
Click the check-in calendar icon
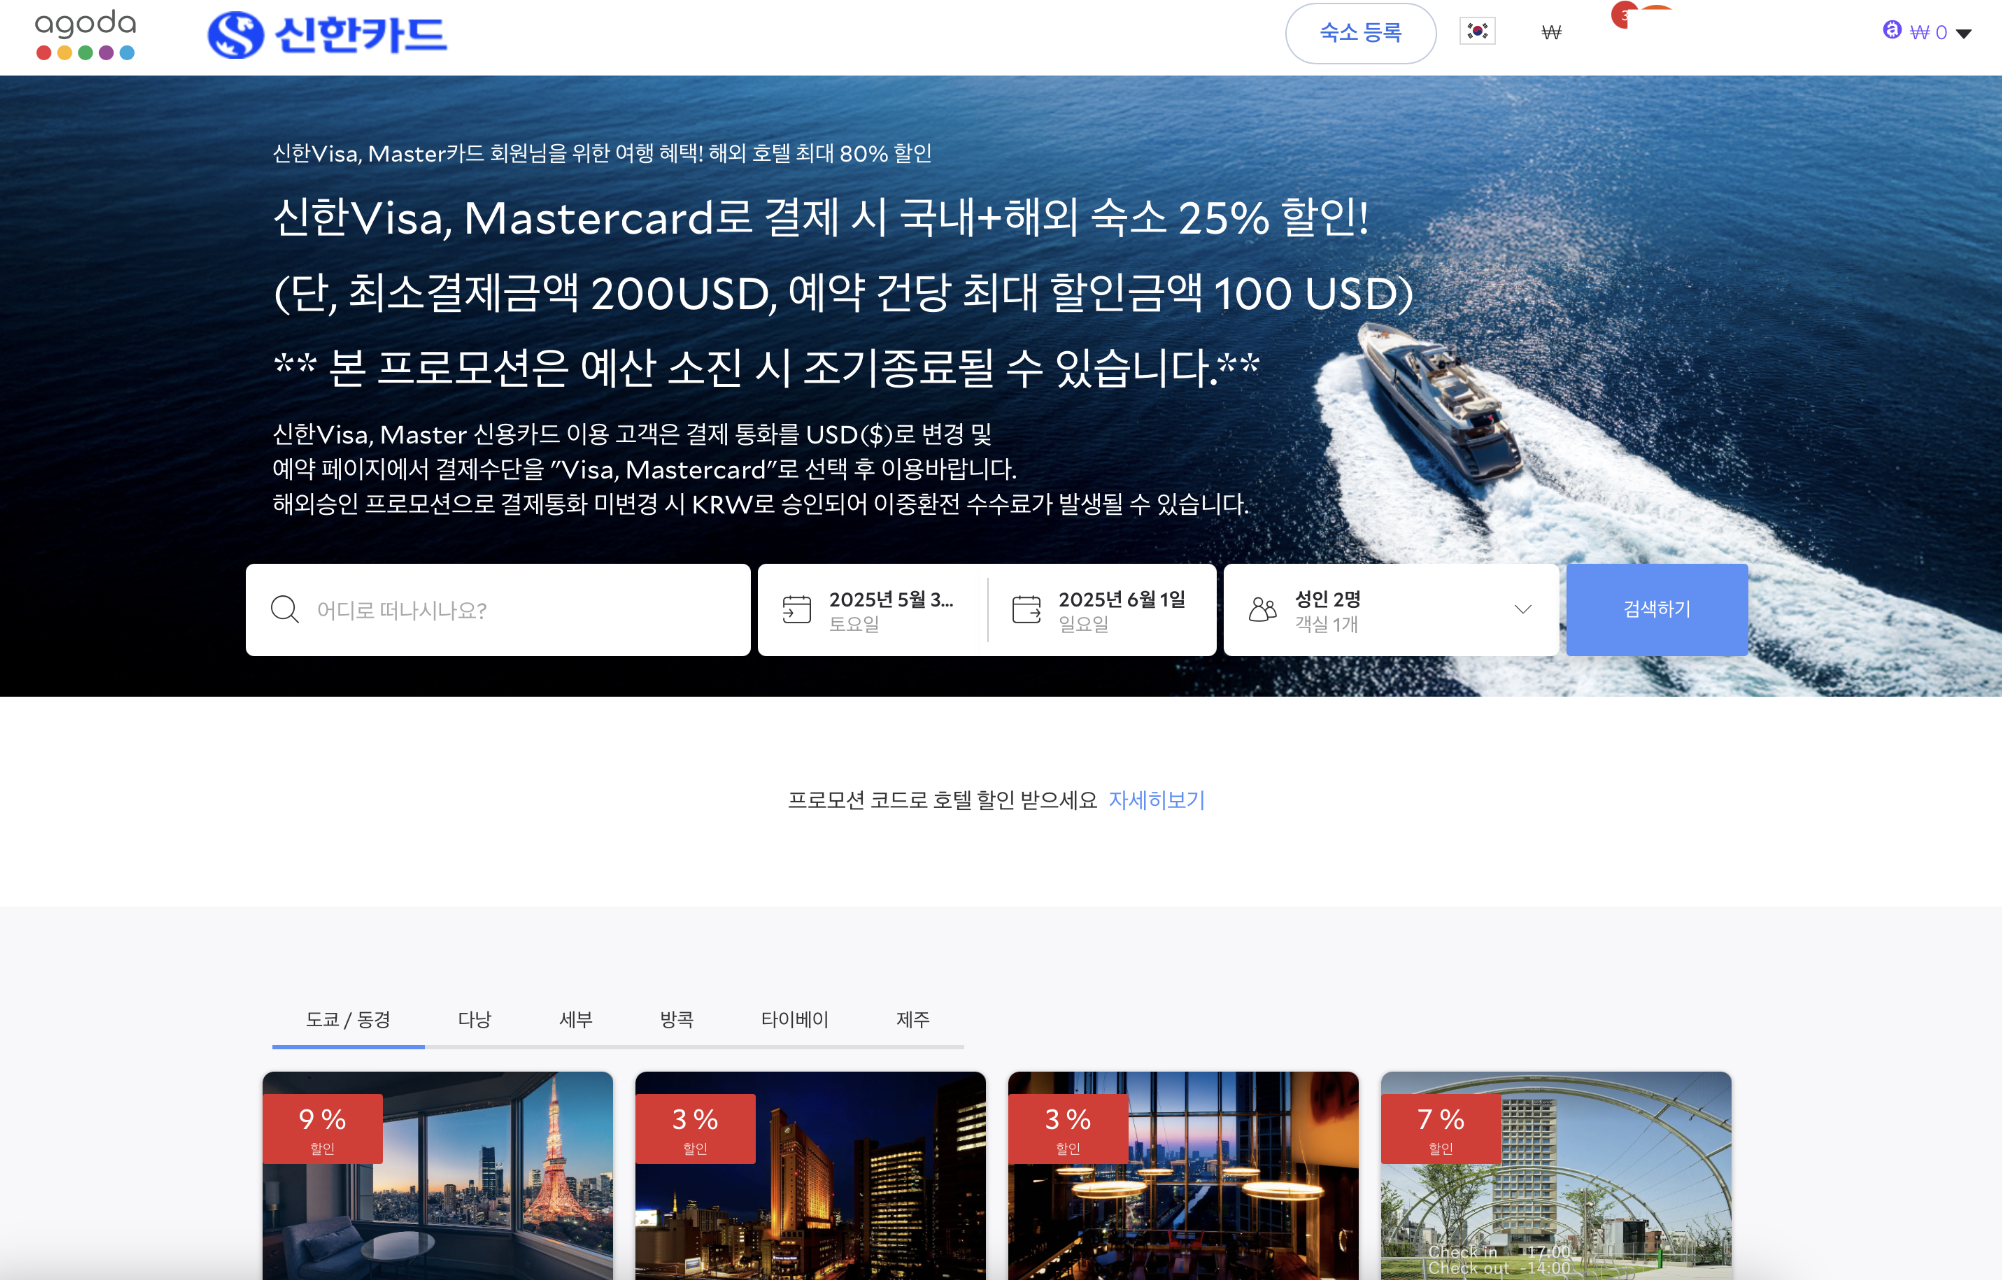pos(797,609)
